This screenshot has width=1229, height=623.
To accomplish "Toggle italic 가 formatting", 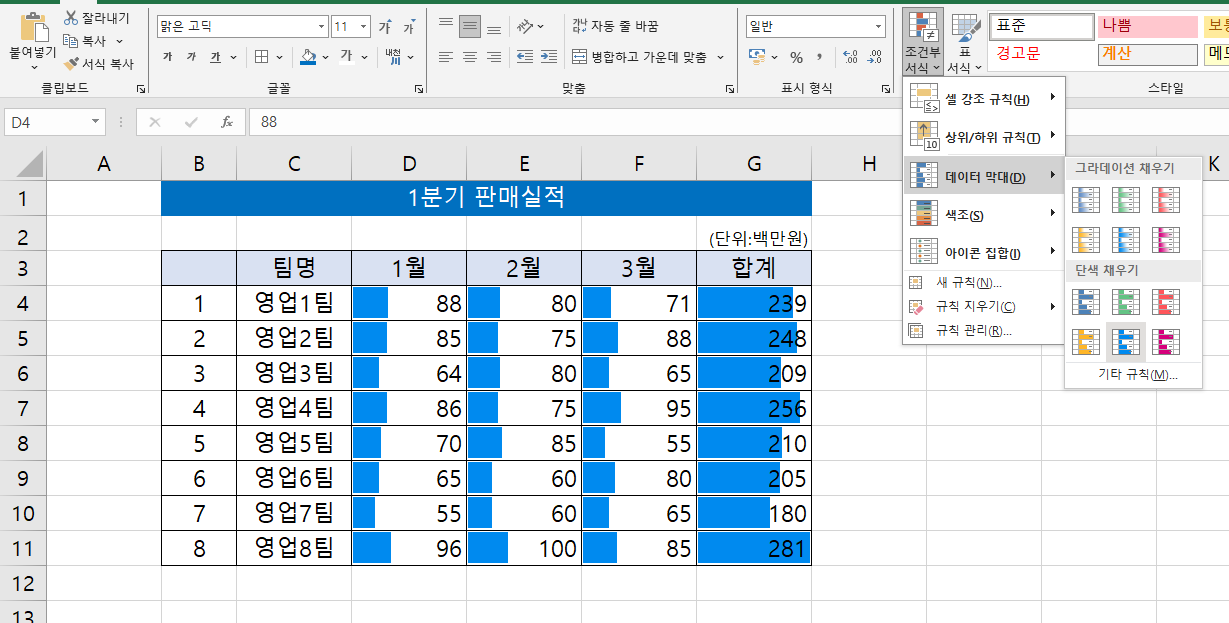I will [191, 57].
